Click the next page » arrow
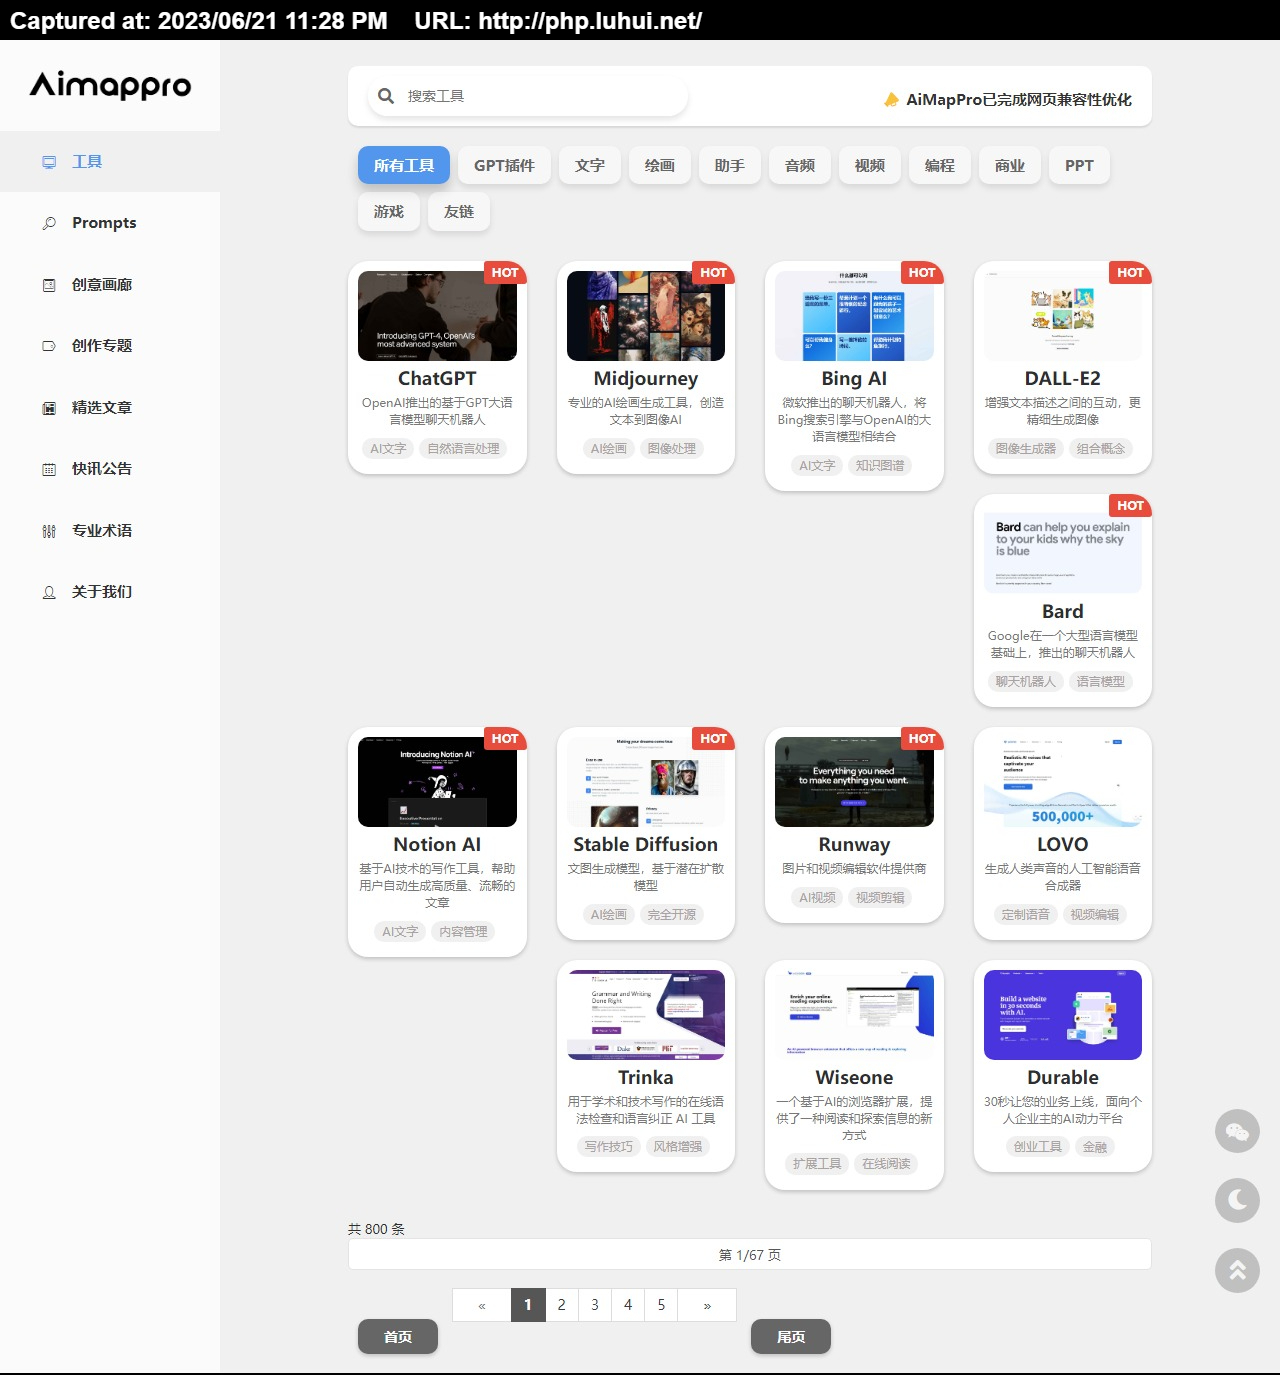This screenshot has height=1375, width=1280. pos(707,1305)
